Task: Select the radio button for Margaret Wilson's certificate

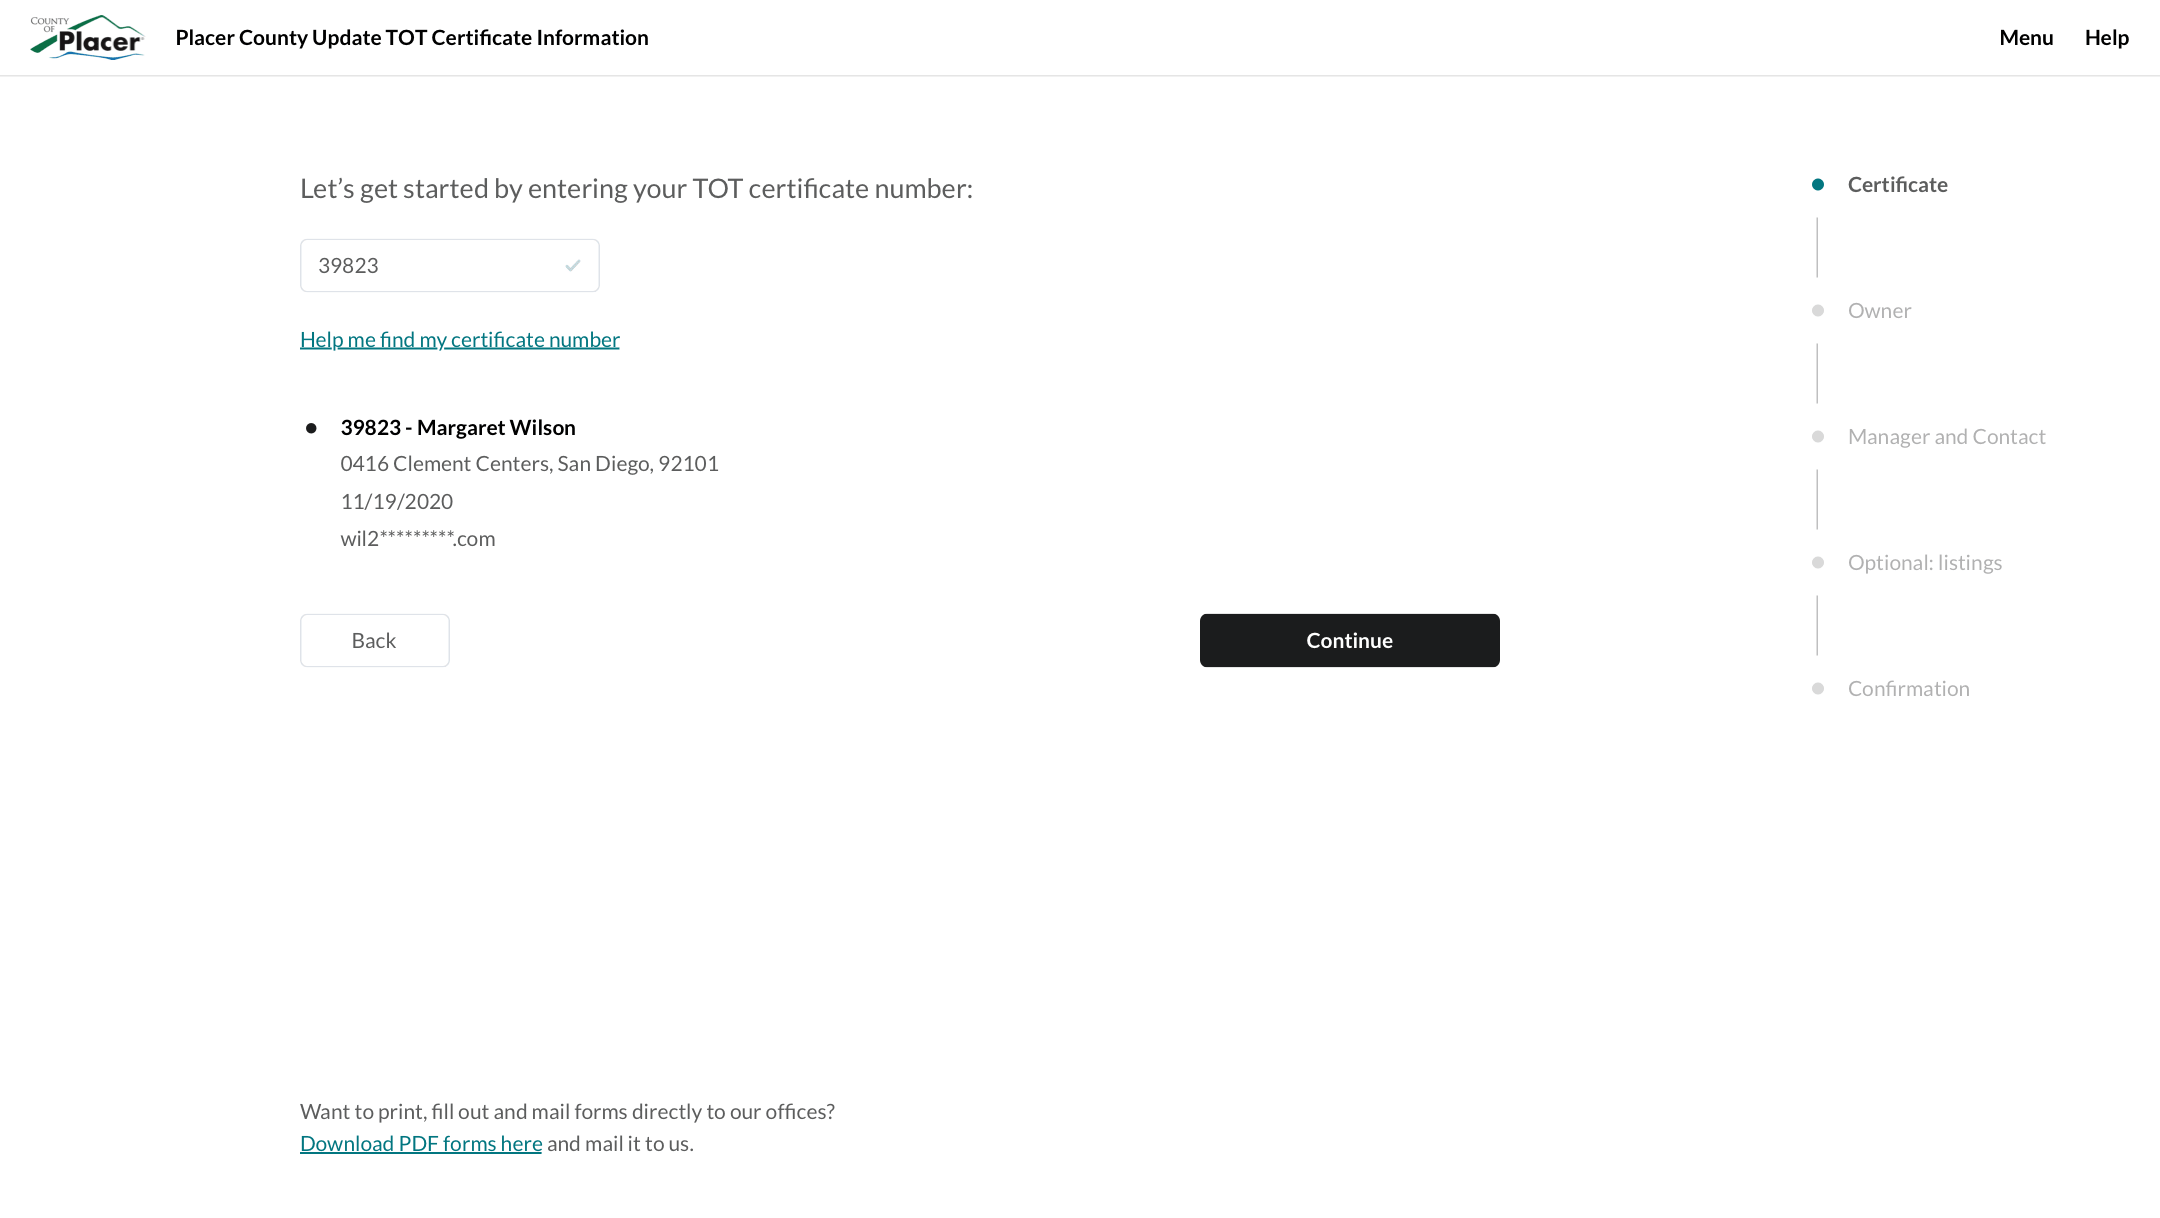Action: pyautogui.click(x=313, y=427)
